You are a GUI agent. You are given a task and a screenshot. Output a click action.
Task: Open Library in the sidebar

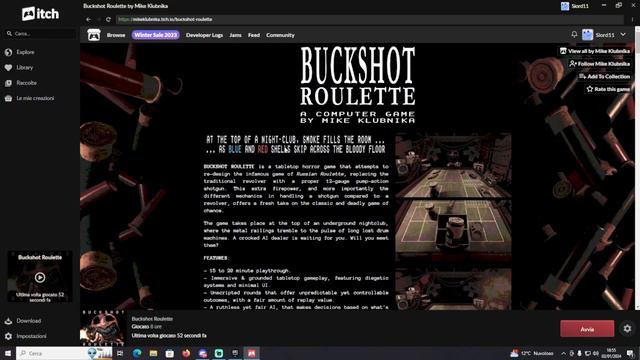[24, 67]
